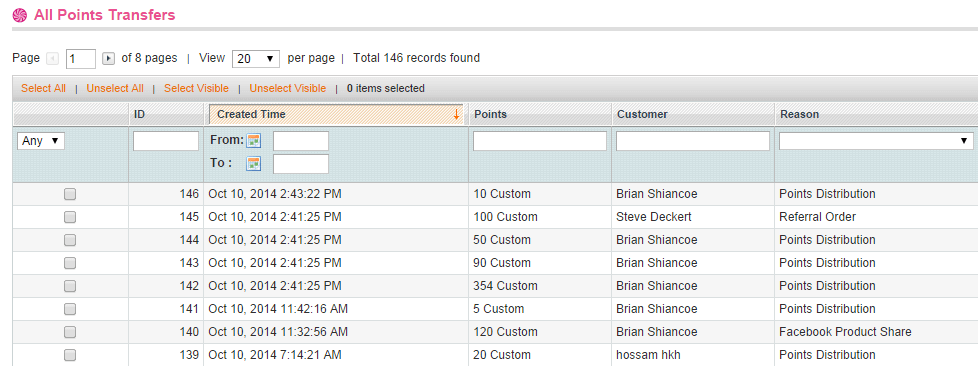
Task: Click the Select Visible link
Action: pos(196,89)
